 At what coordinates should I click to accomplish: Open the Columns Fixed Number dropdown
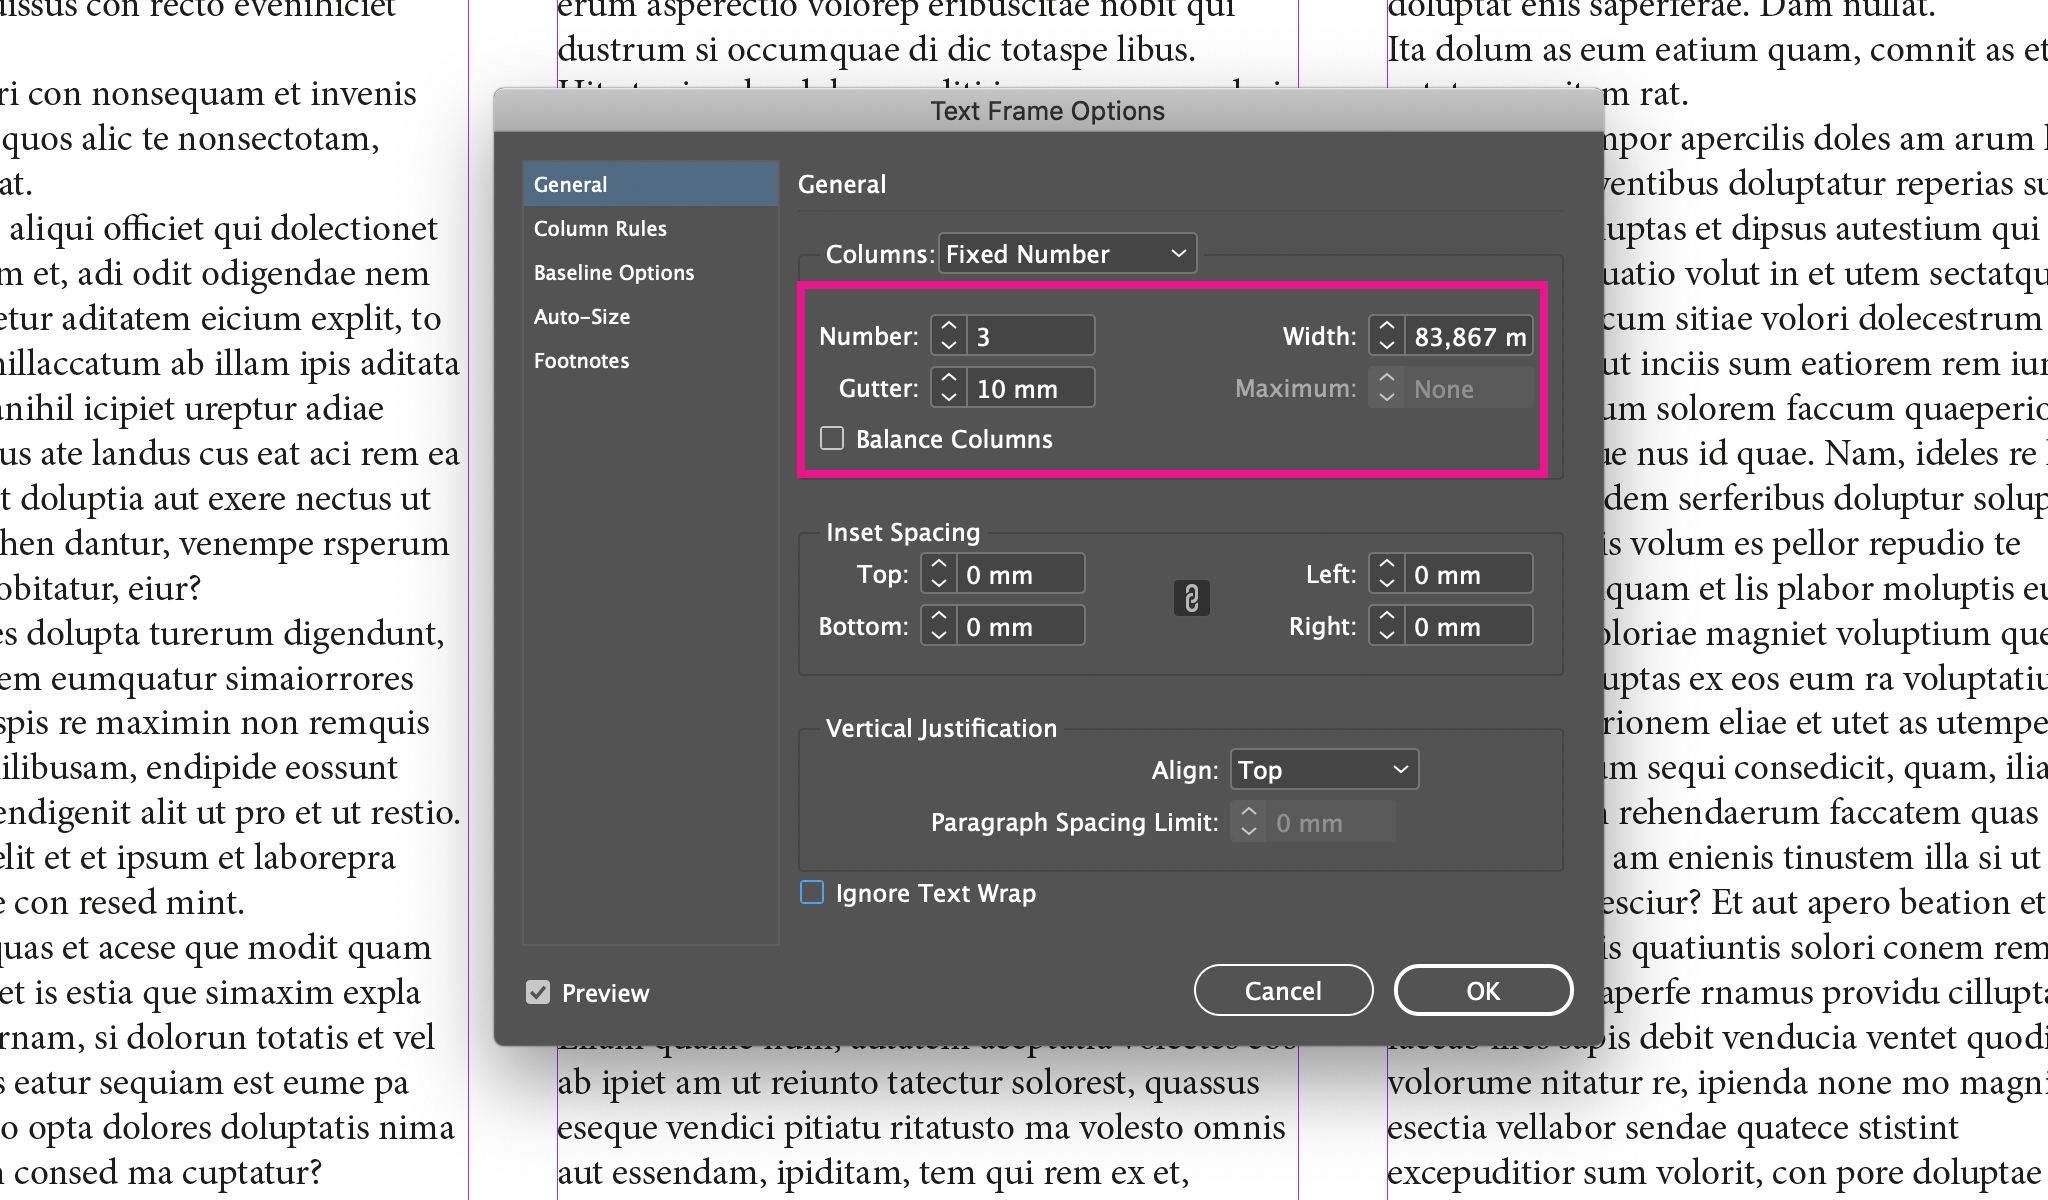[x=1066, y=254]
